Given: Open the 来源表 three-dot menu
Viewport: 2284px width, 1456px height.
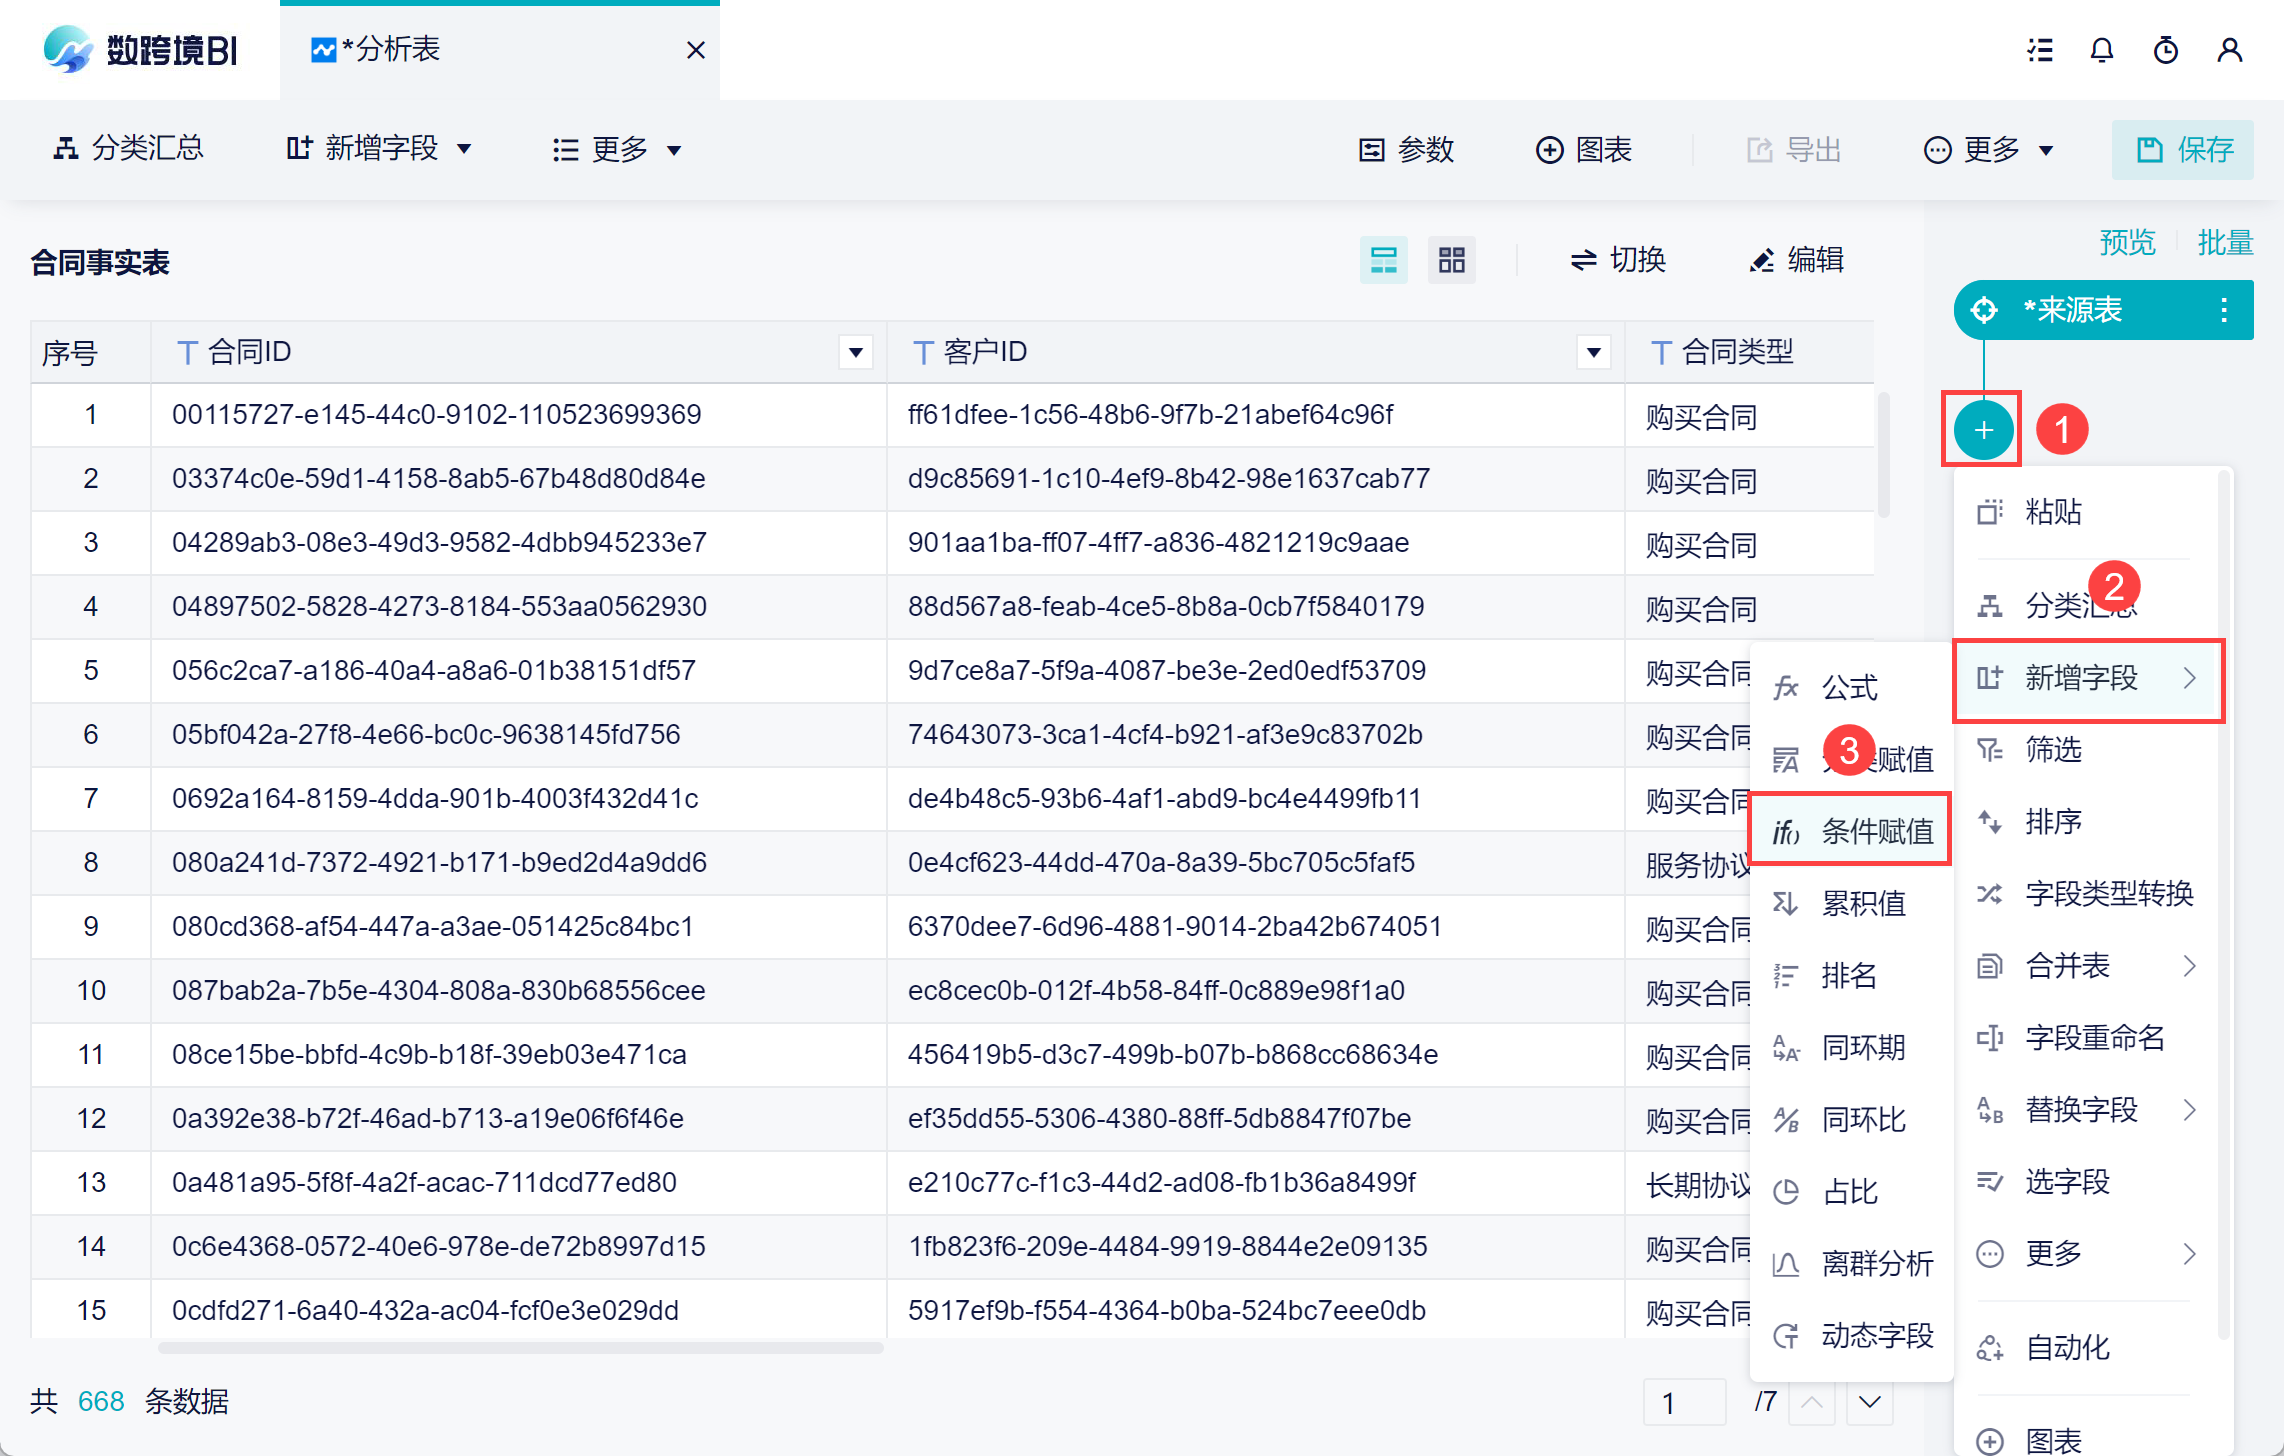Looking at the screenshot, I should click(2223, 310).
